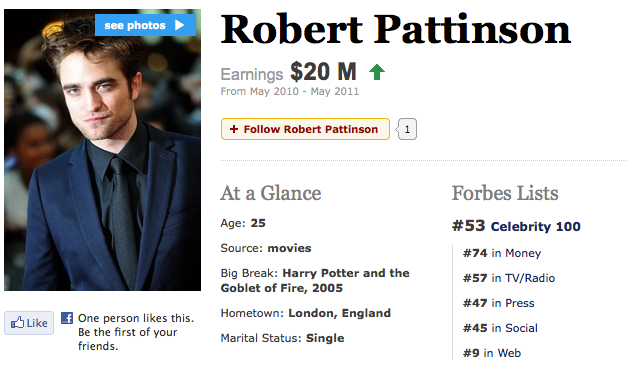Open the #9 in Web ranking
632x370 pixels.
pyautogui.click(x=492, y=353)
